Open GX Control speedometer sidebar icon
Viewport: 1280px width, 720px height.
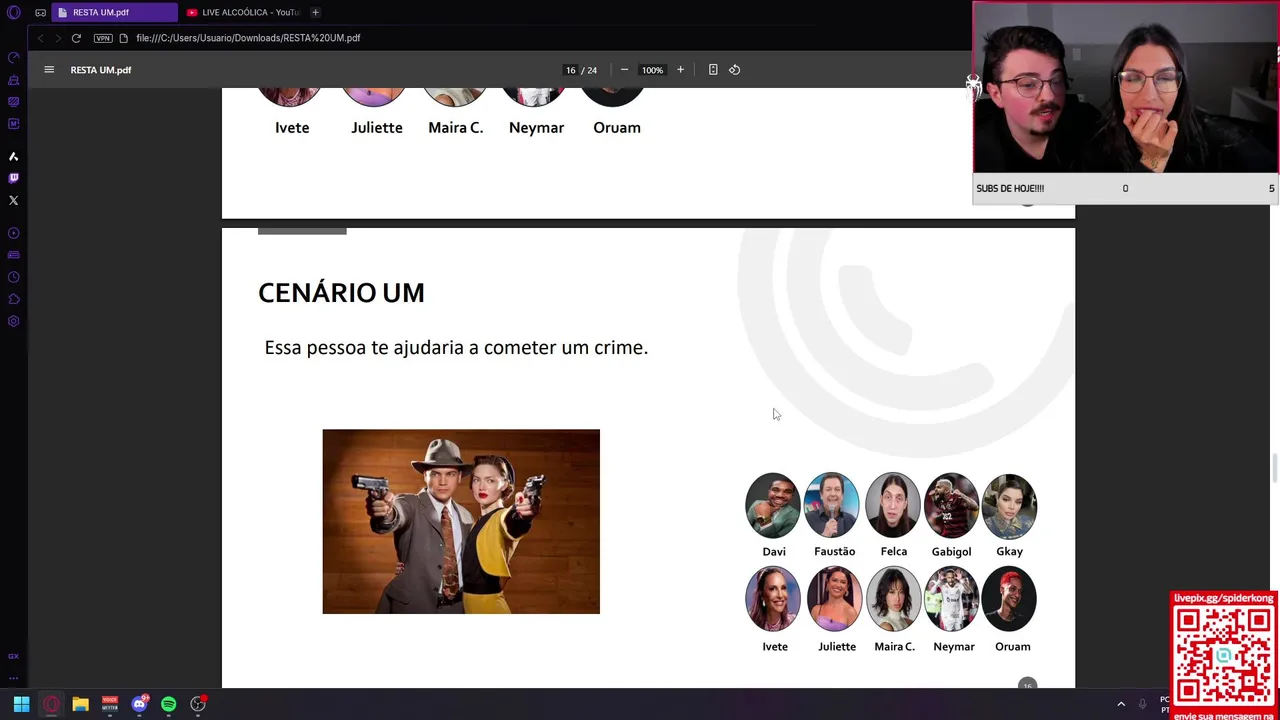pos(13,58)
